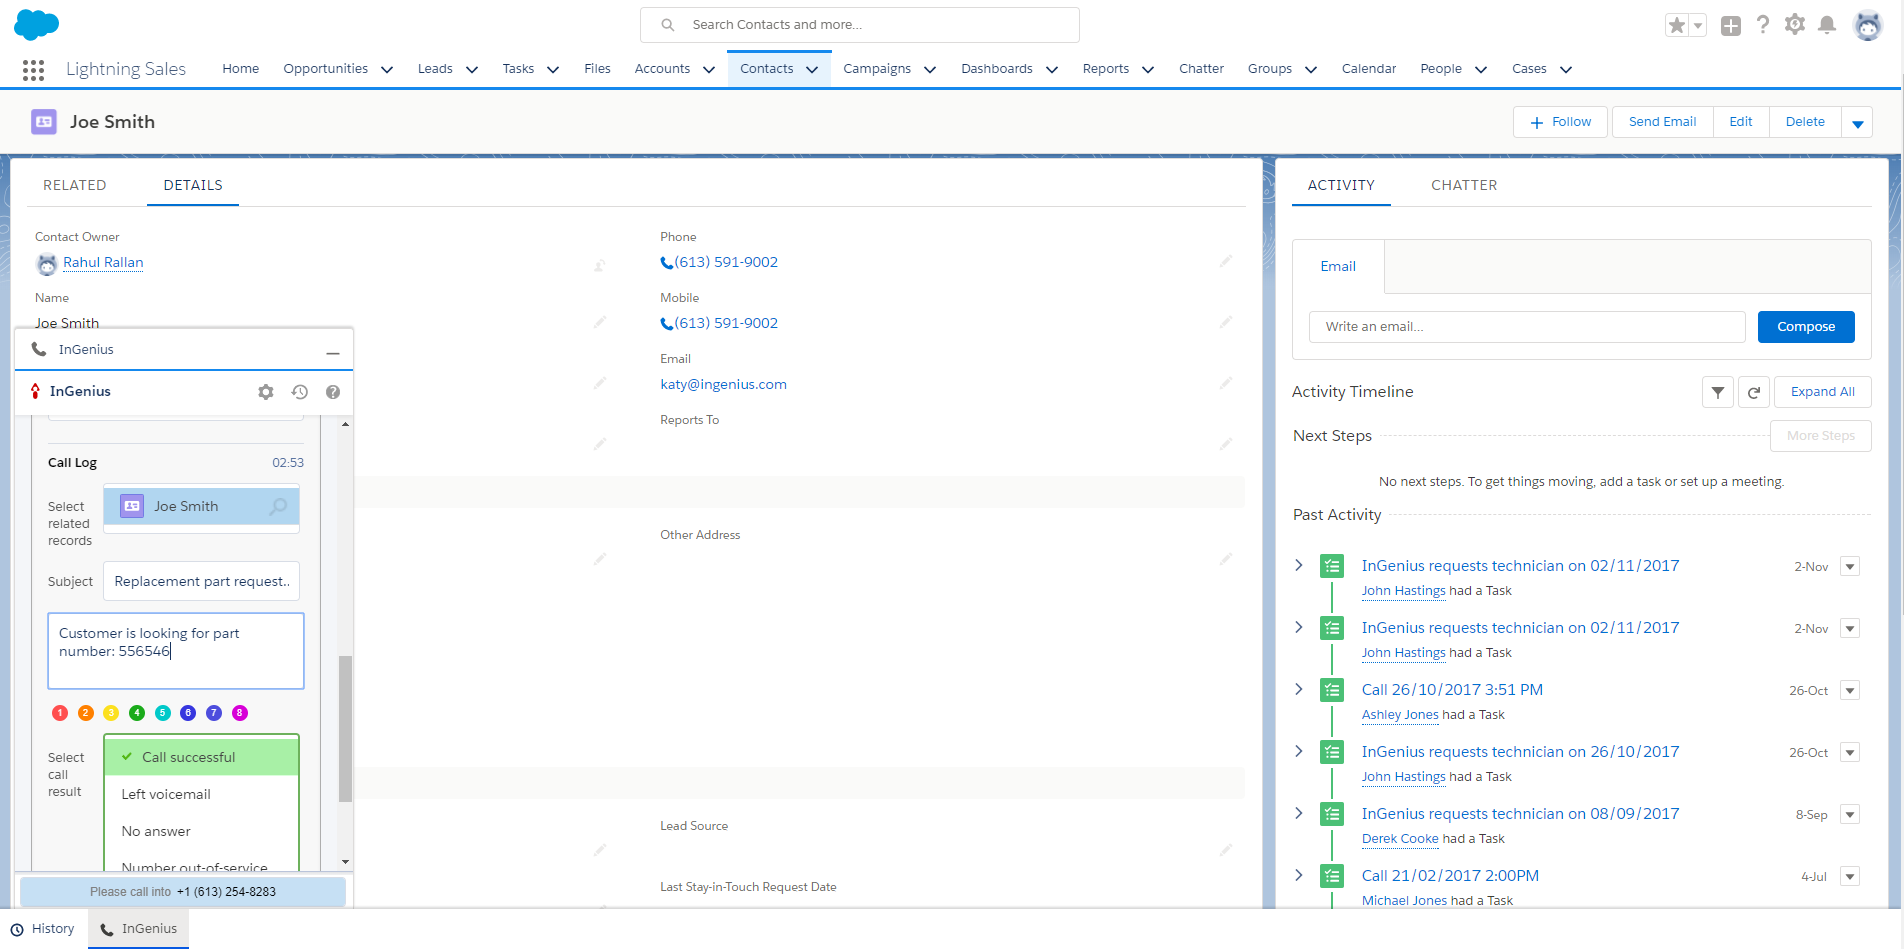Select the magenta number 8 color dot

click(x=240, y=713)
